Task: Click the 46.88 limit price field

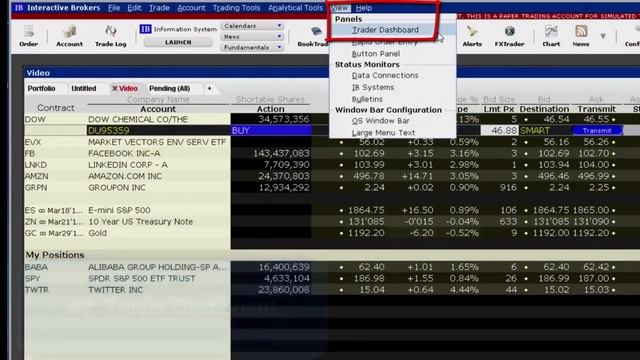Action: (x=499, y=131)
